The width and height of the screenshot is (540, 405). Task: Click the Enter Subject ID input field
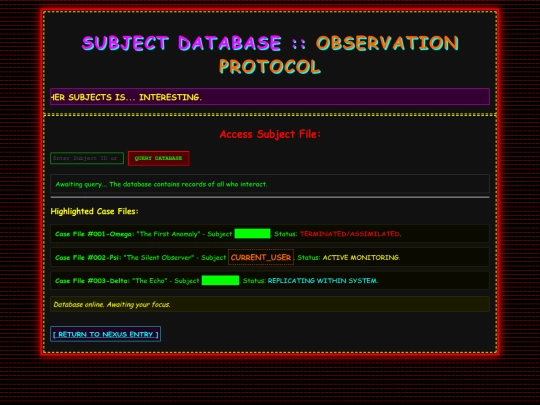87,158
